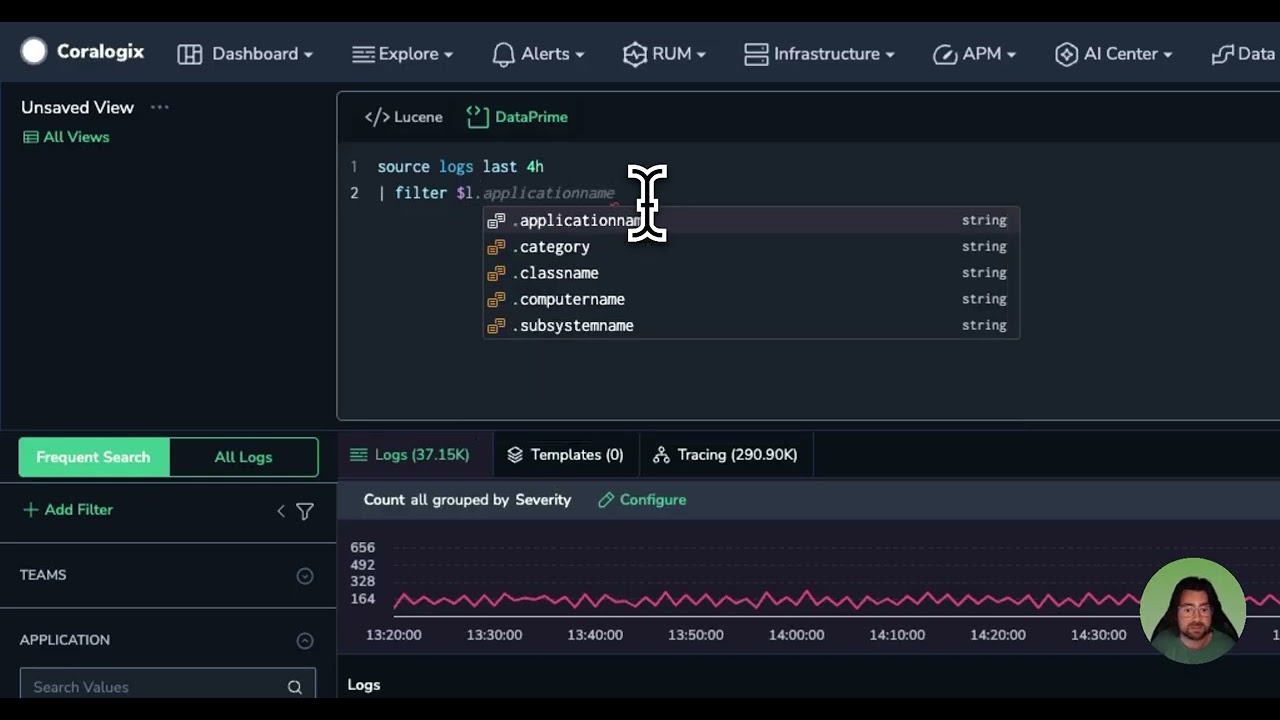Collapse filter panel with left chevron

[x=281, y=511]
